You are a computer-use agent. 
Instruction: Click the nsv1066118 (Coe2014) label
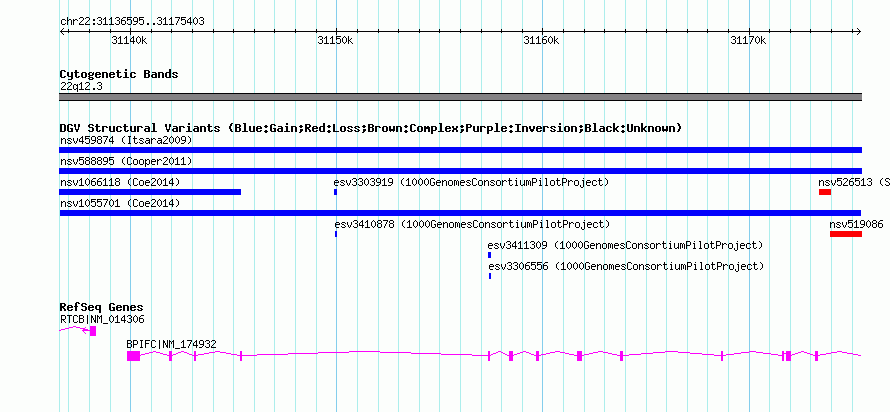[120, 182]
